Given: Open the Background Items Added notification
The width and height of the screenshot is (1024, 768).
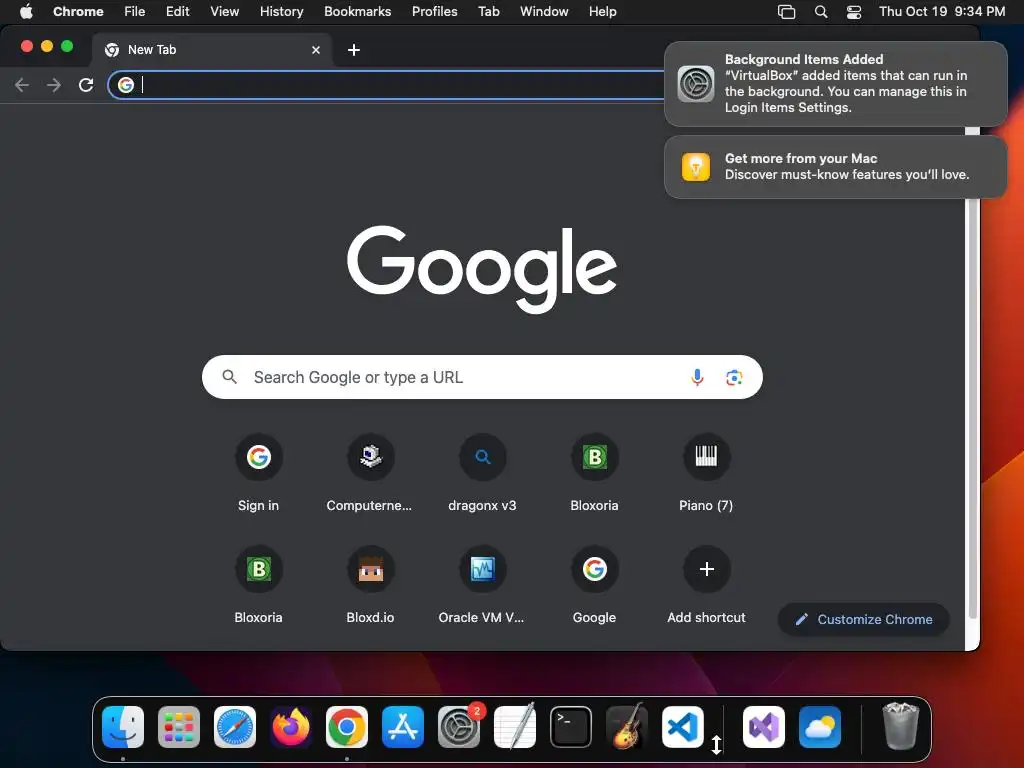Looking at the screenshot, I should [835, 84].
